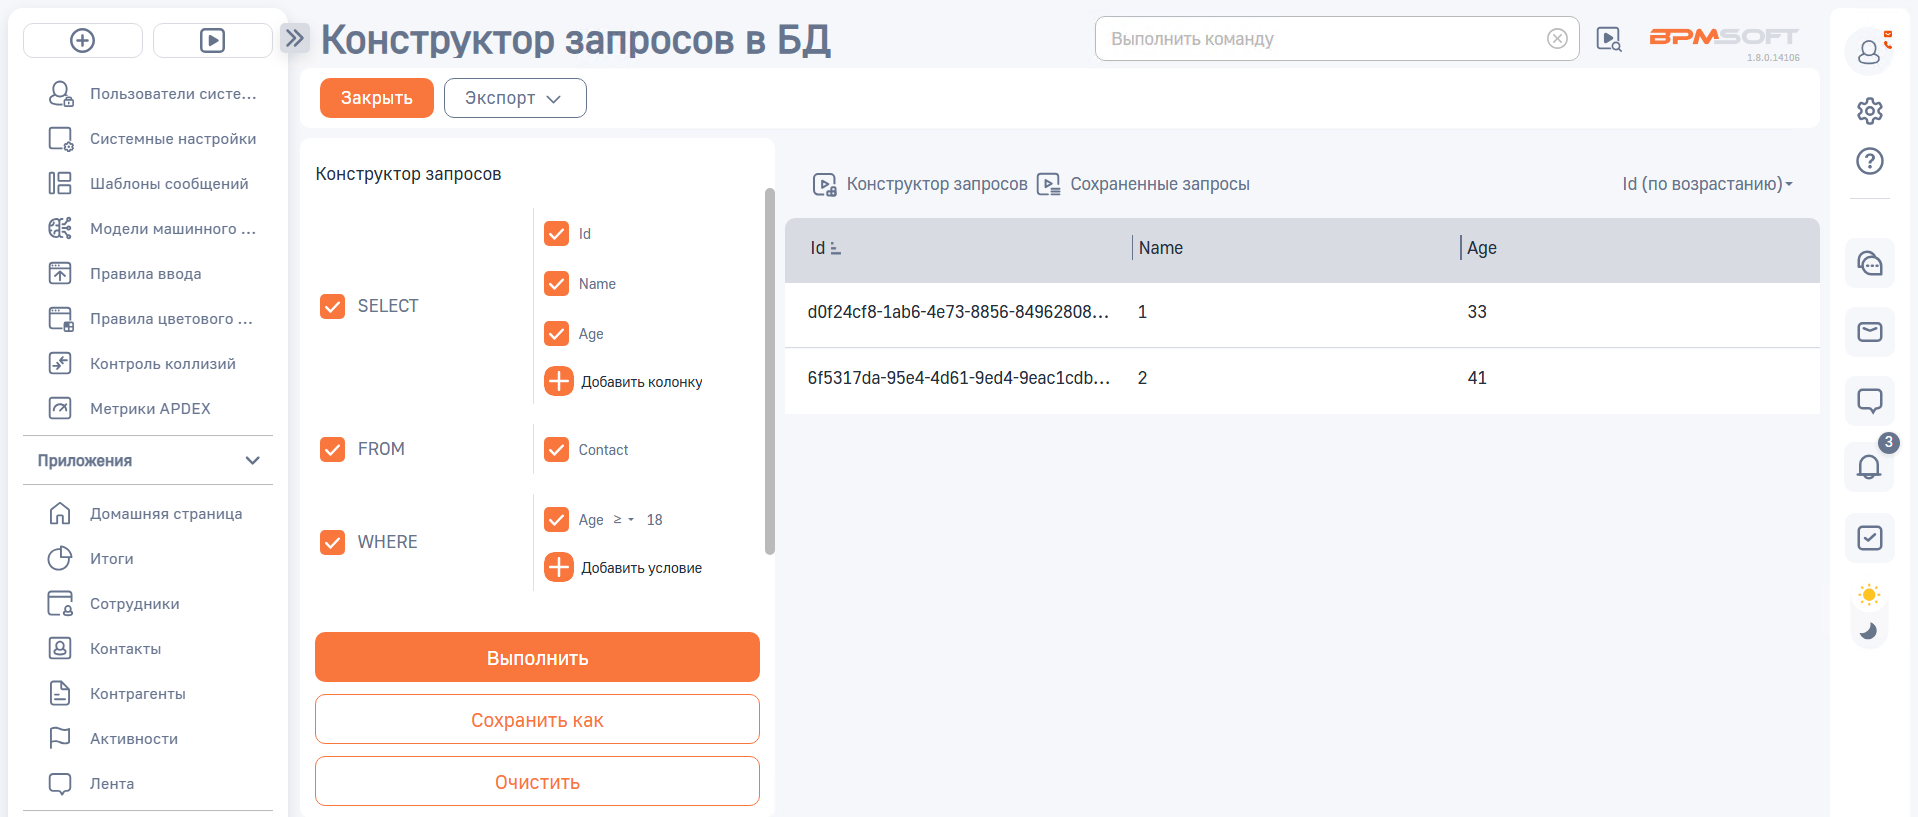Open Шаблоны сообщений sidebar icon
The height and width of the screenshot is (817, 1918).
(61, 184)
